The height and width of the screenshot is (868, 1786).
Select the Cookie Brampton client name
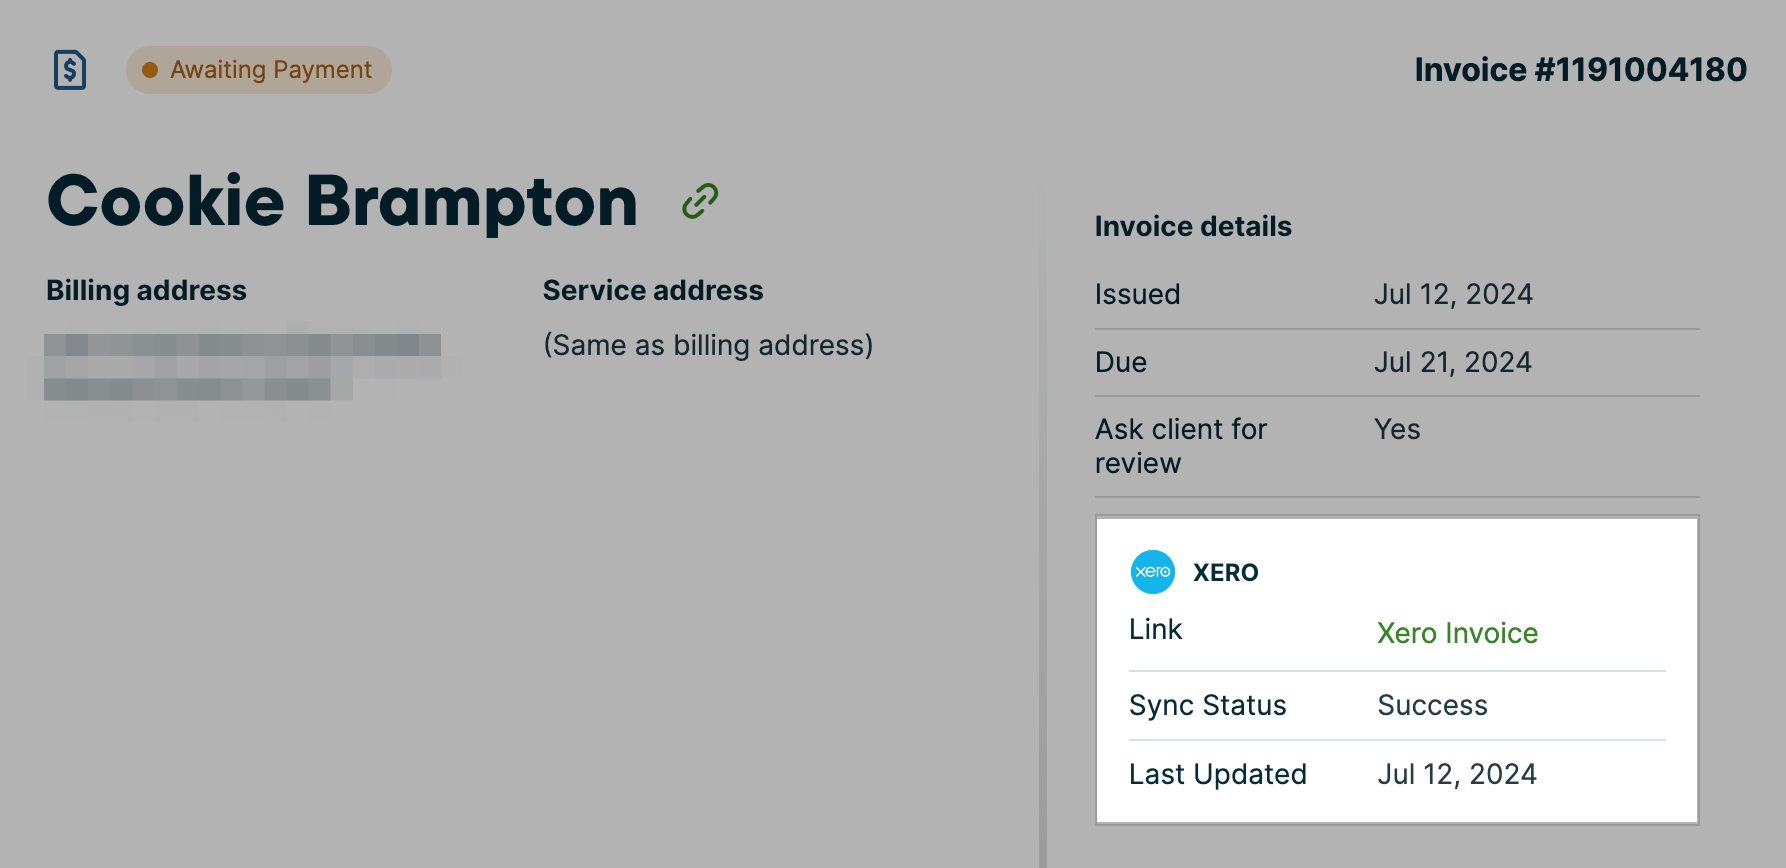coord(342,201)
